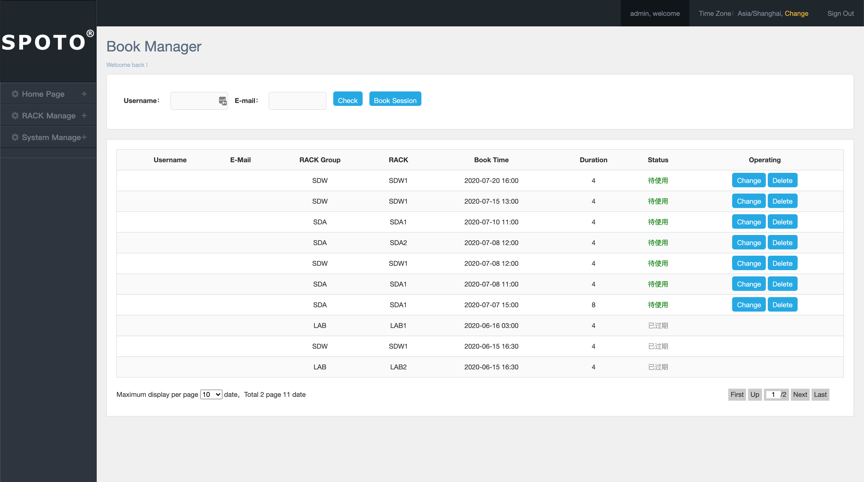Change the 2020-07-15 13:00 booking

coord(748,201)
